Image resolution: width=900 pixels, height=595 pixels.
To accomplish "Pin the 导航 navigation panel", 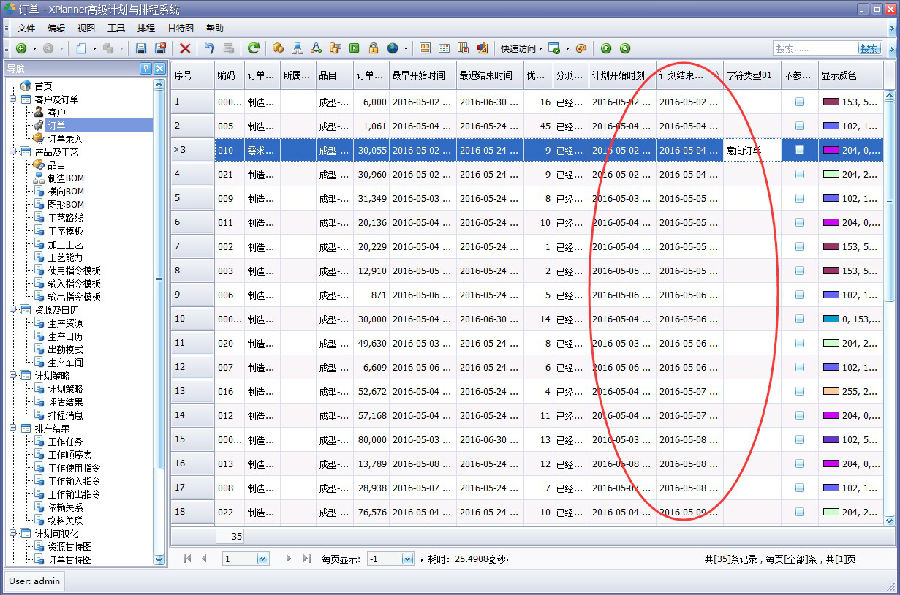I will tap(146, 69).
